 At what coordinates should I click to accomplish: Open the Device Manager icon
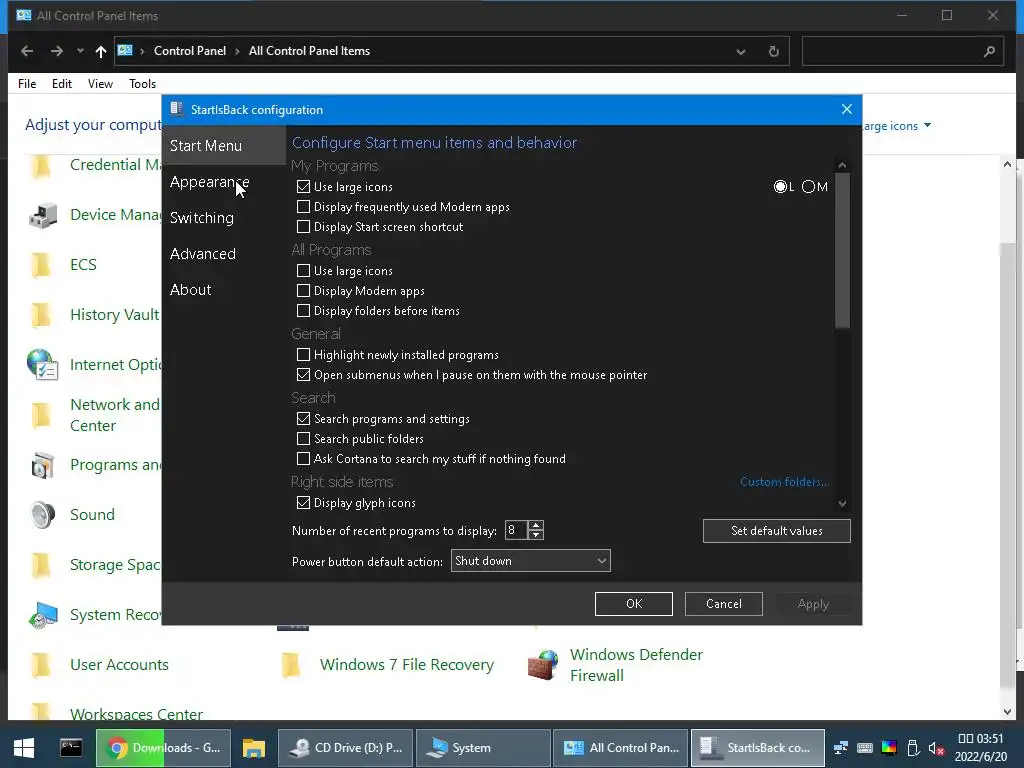point(42,216)
